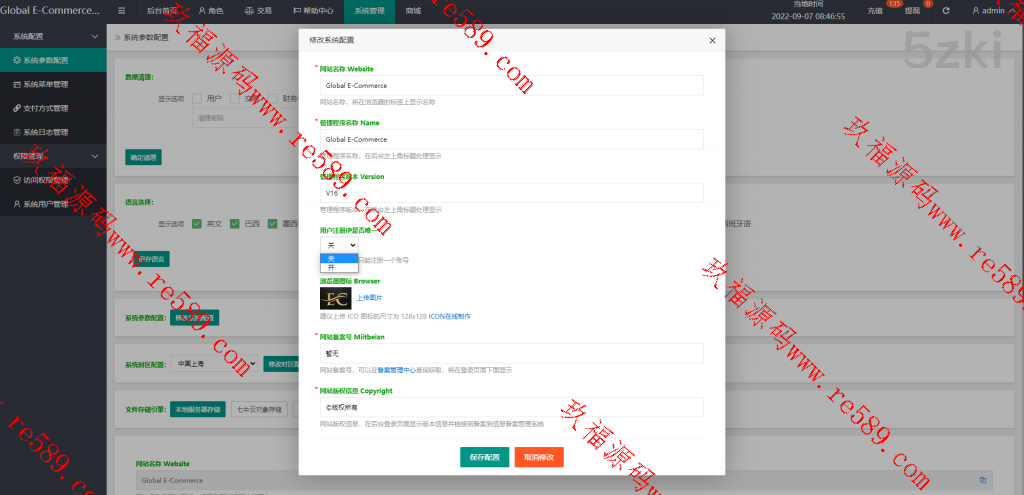
Task: Click the Global E-Commerce brand title
Action: (x=50, y=11)
